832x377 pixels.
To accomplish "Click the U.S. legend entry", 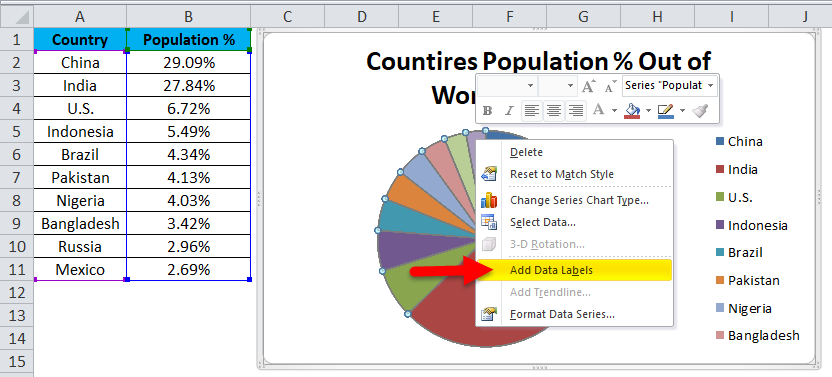I will [735, 198].
